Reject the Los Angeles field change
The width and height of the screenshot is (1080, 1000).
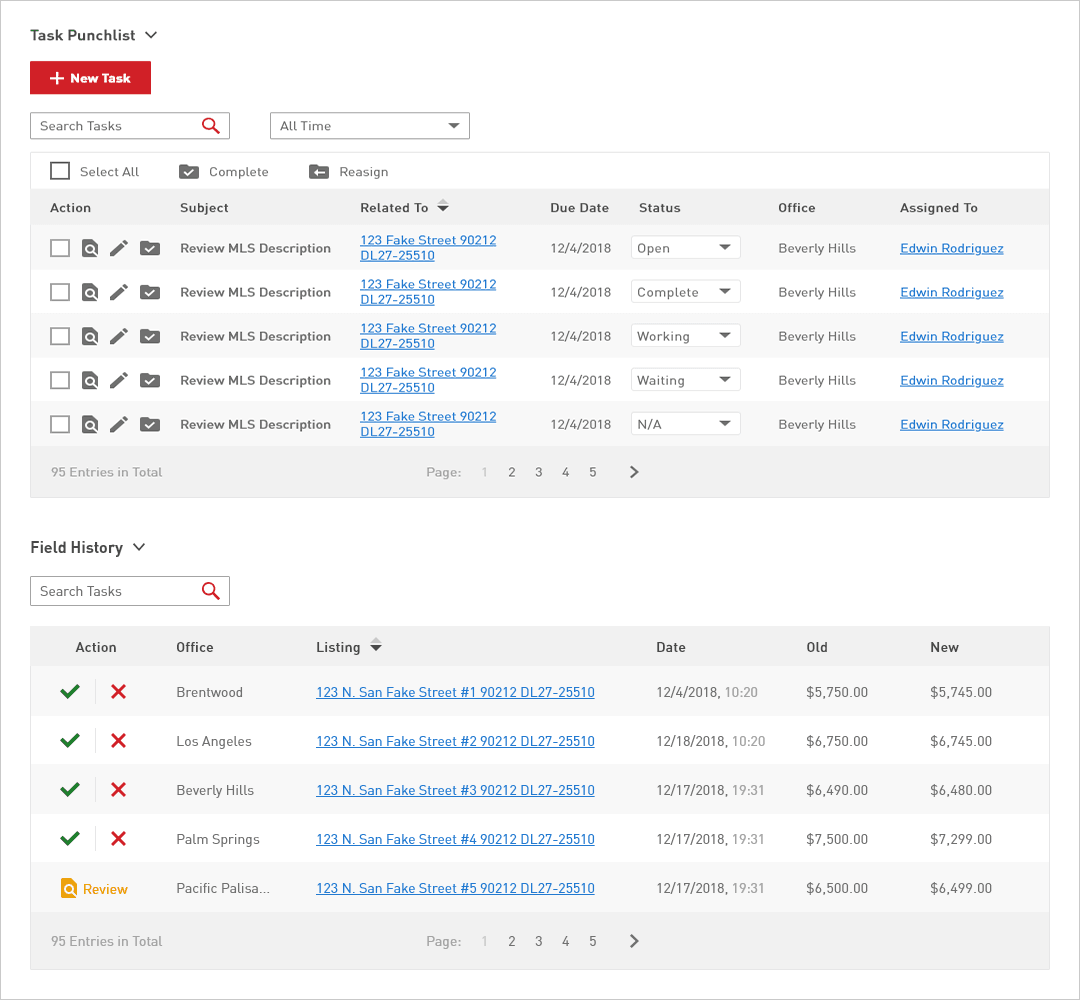[118, 740]
